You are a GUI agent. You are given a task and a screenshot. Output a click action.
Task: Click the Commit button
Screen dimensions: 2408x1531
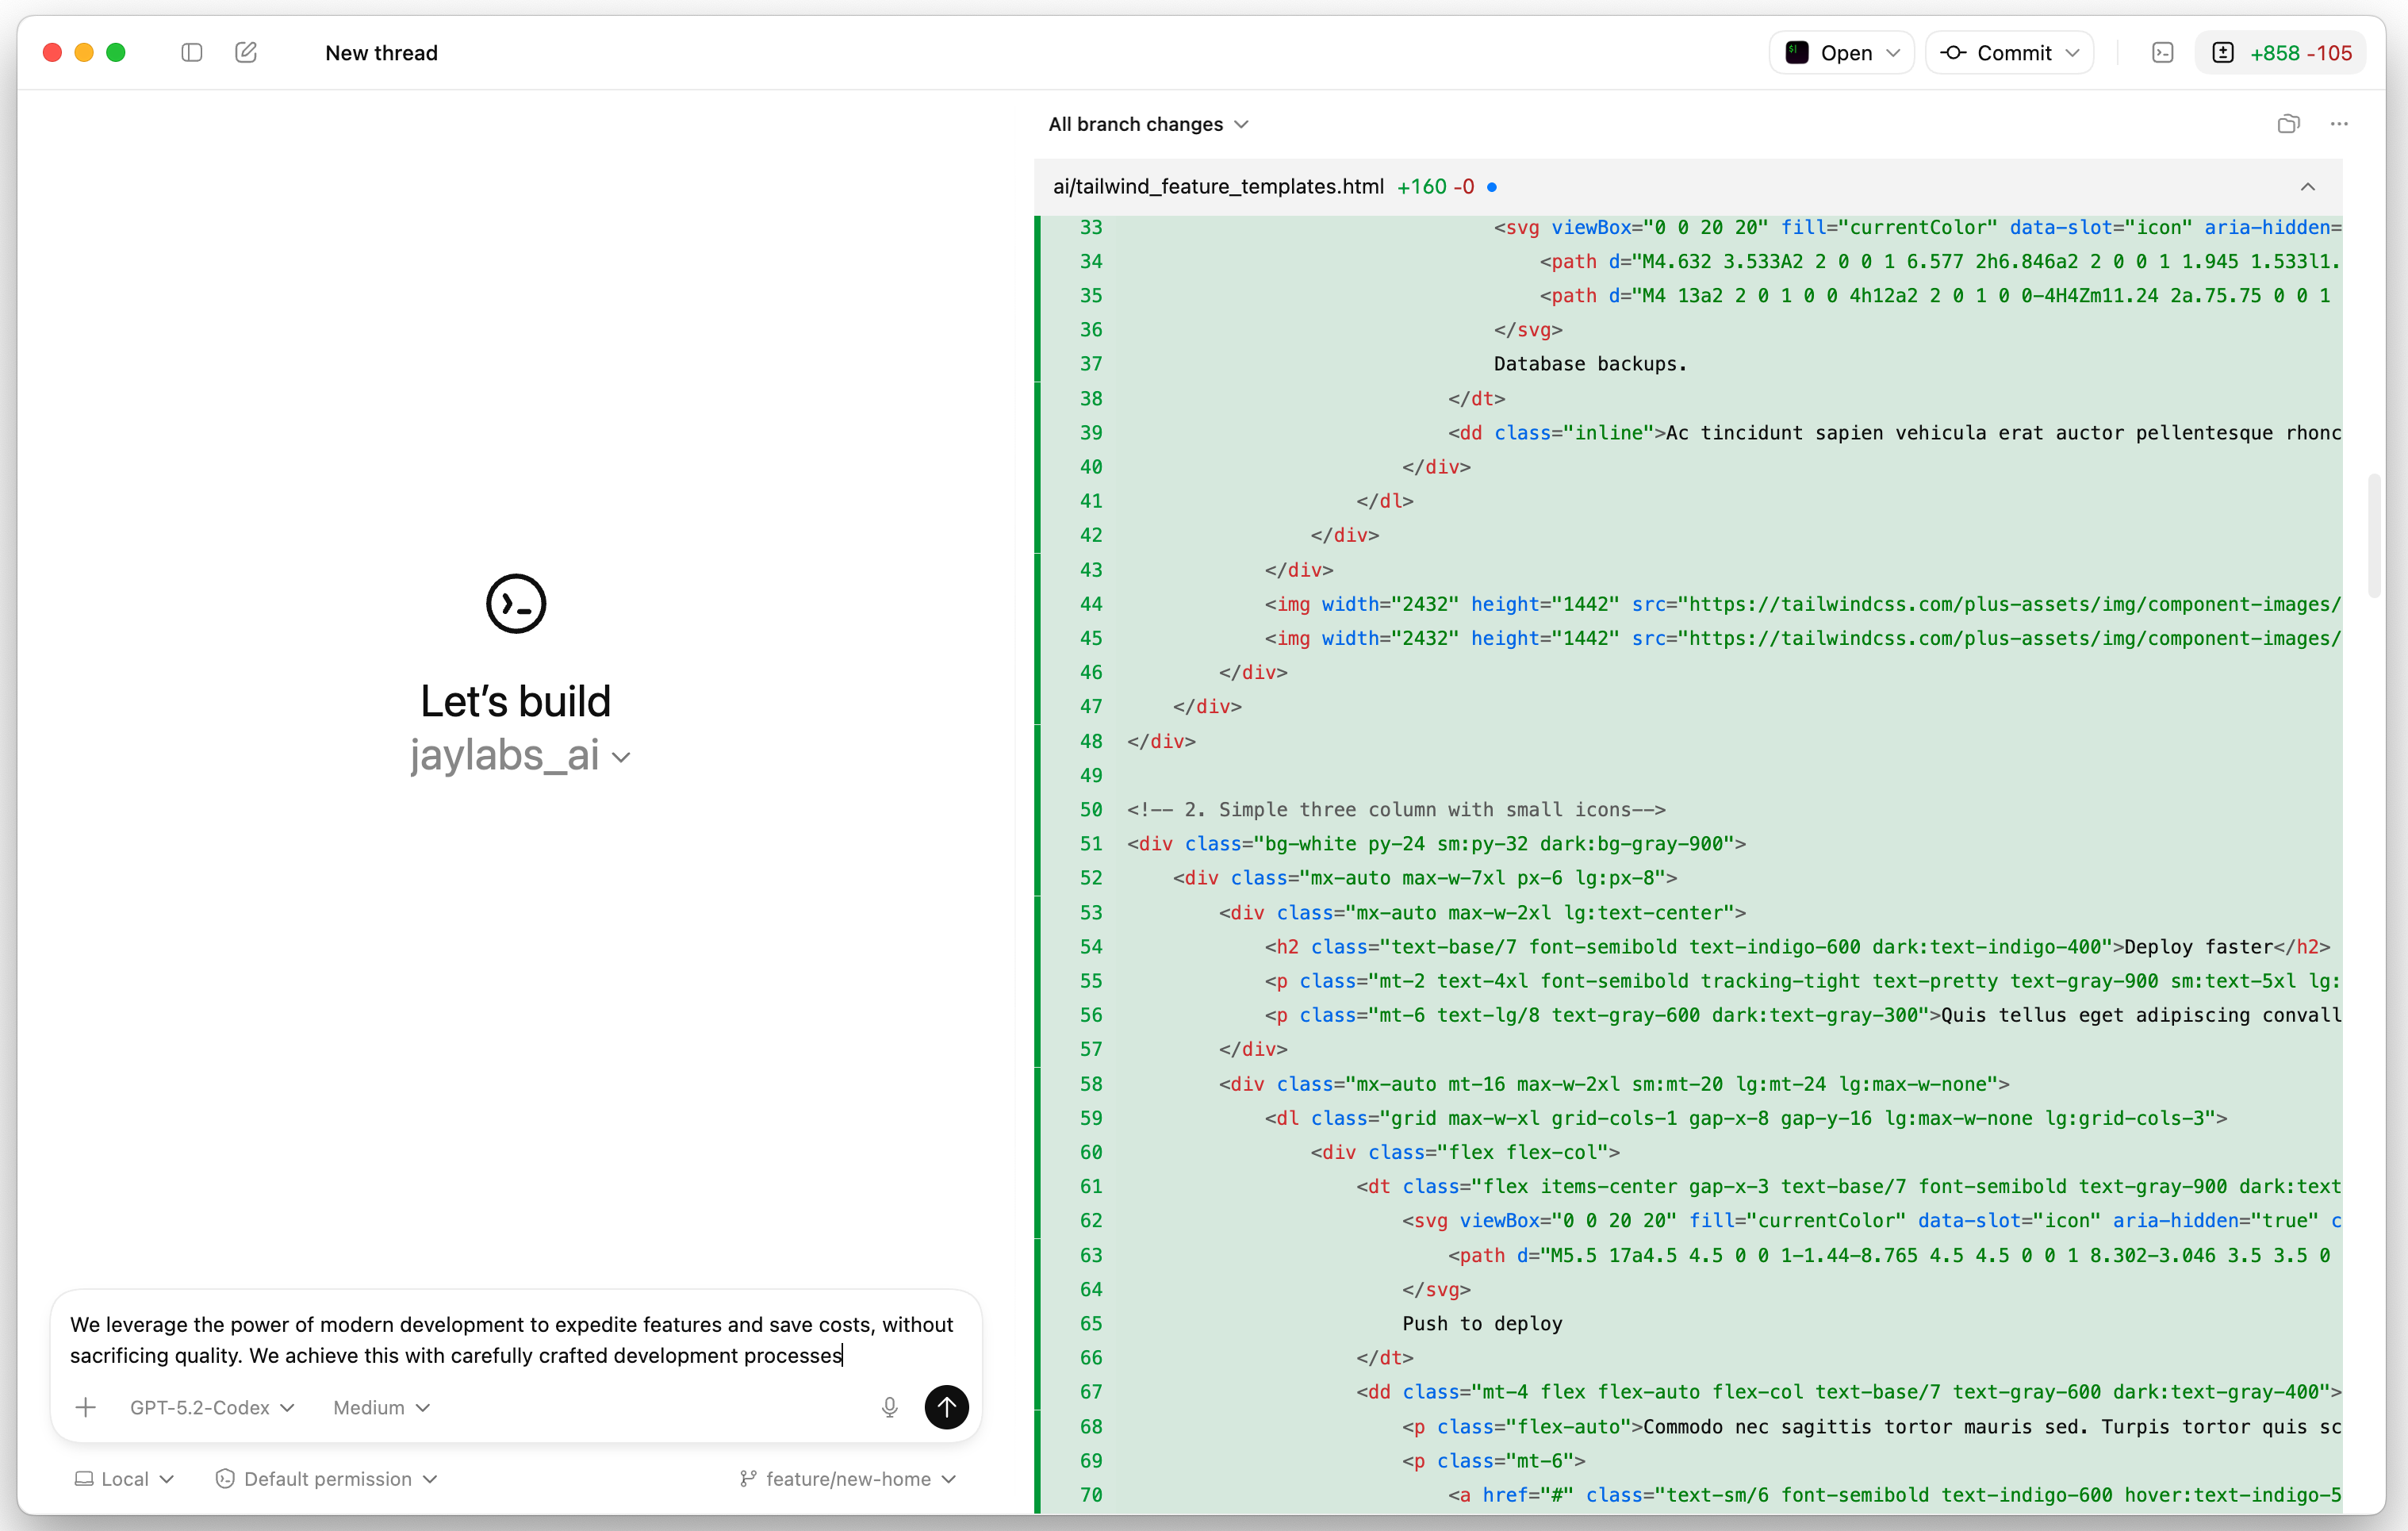[2009, 52]
